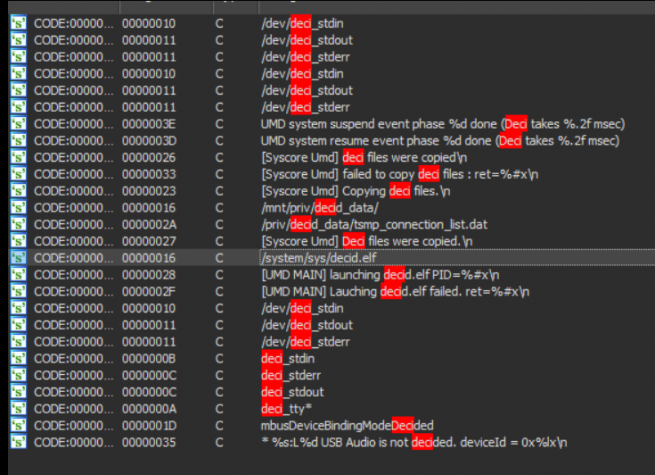Select the 'failed to copy deci files' string
This screenshot has width=655, height=475.
pyautogui.click(x=393, y=174)
